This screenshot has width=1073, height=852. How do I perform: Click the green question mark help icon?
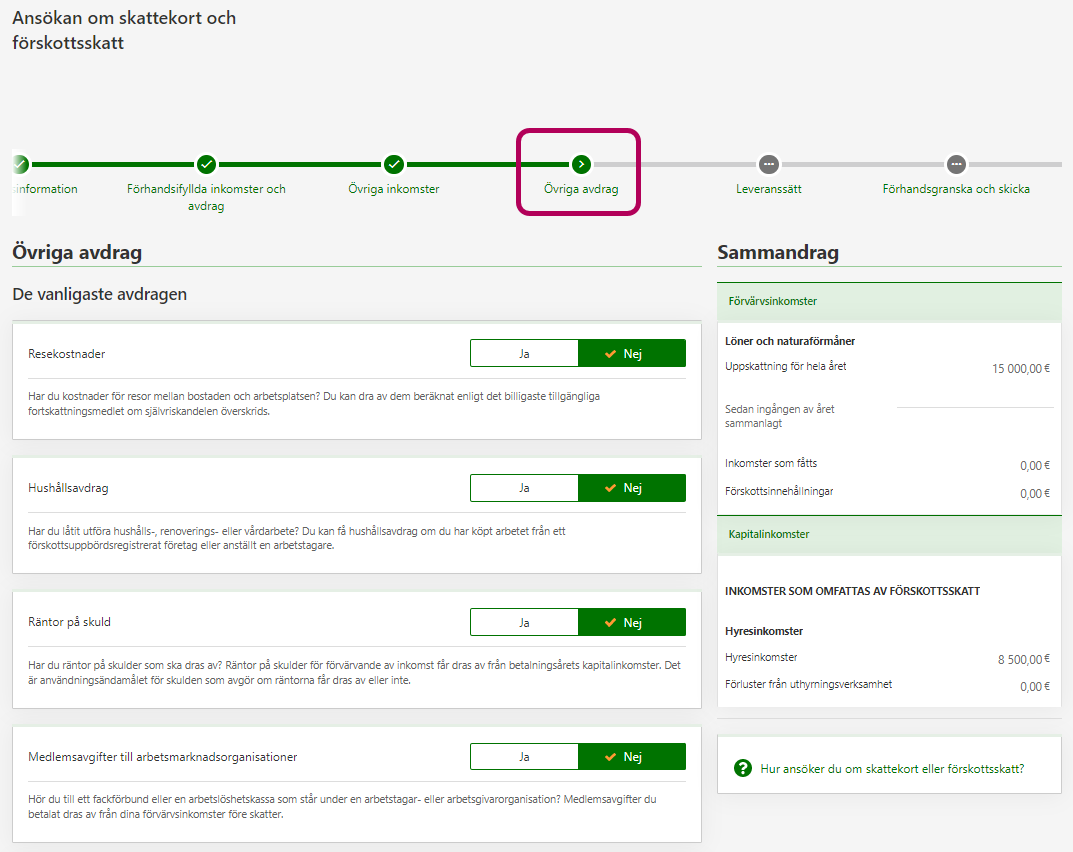(742, 768)
